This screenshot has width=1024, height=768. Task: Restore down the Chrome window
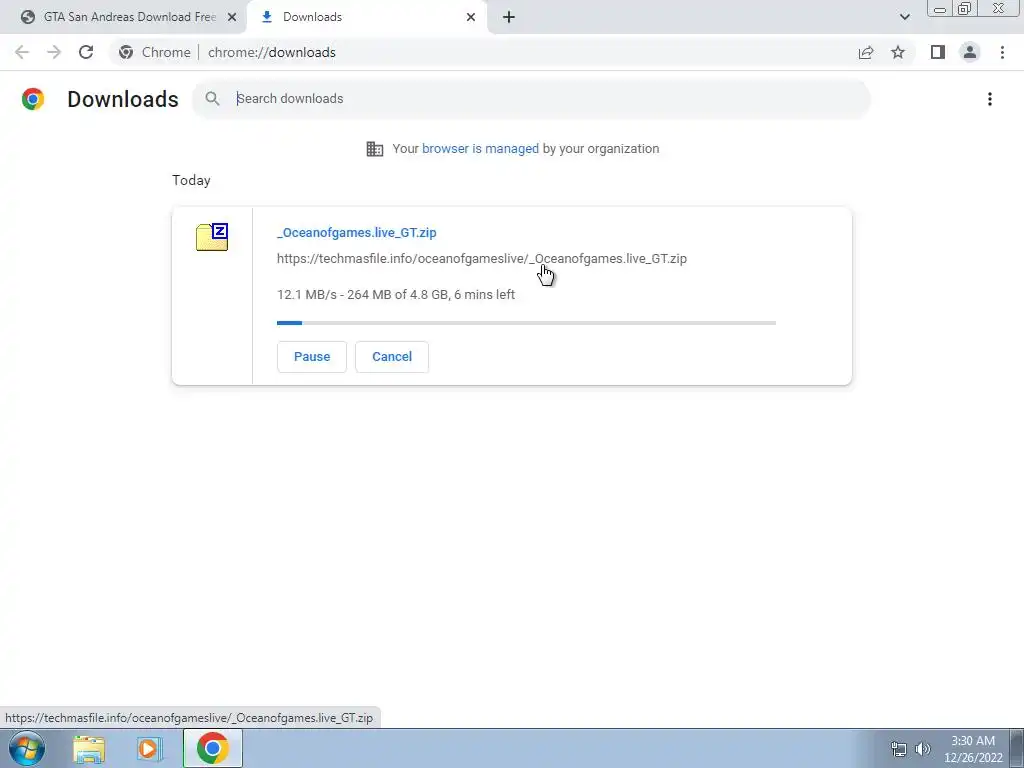(964, 9)
